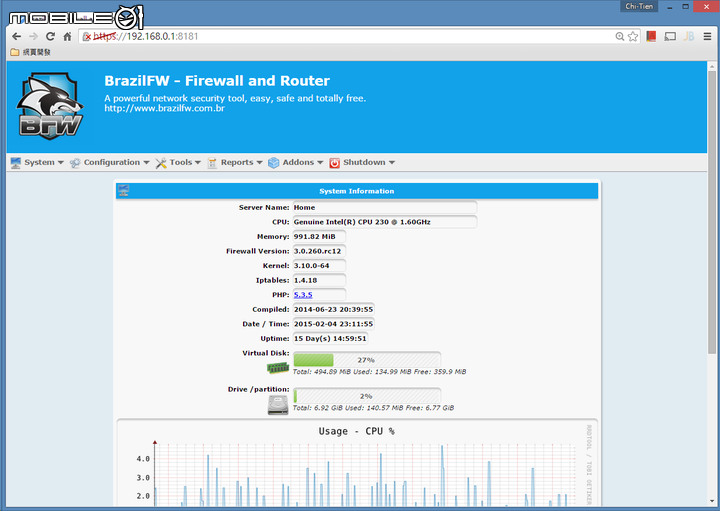Expand the Tools dropdown arrow
The image size is (720, 511).
(197, 163)
